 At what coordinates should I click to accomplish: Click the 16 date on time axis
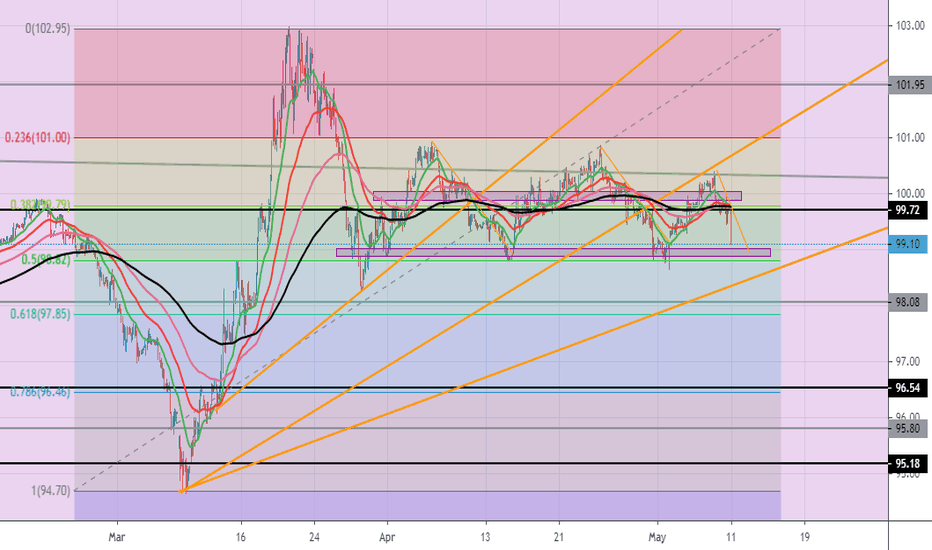(240, 537)
